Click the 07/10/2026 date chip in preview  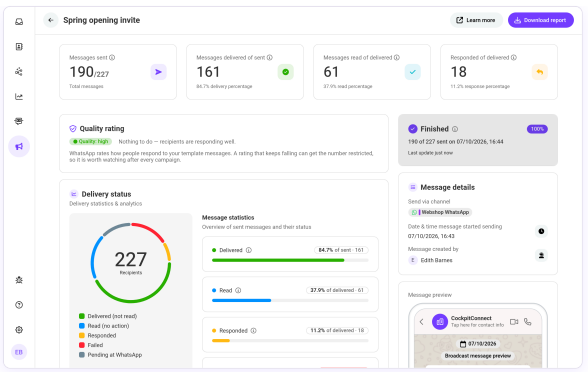coord(478,344)
